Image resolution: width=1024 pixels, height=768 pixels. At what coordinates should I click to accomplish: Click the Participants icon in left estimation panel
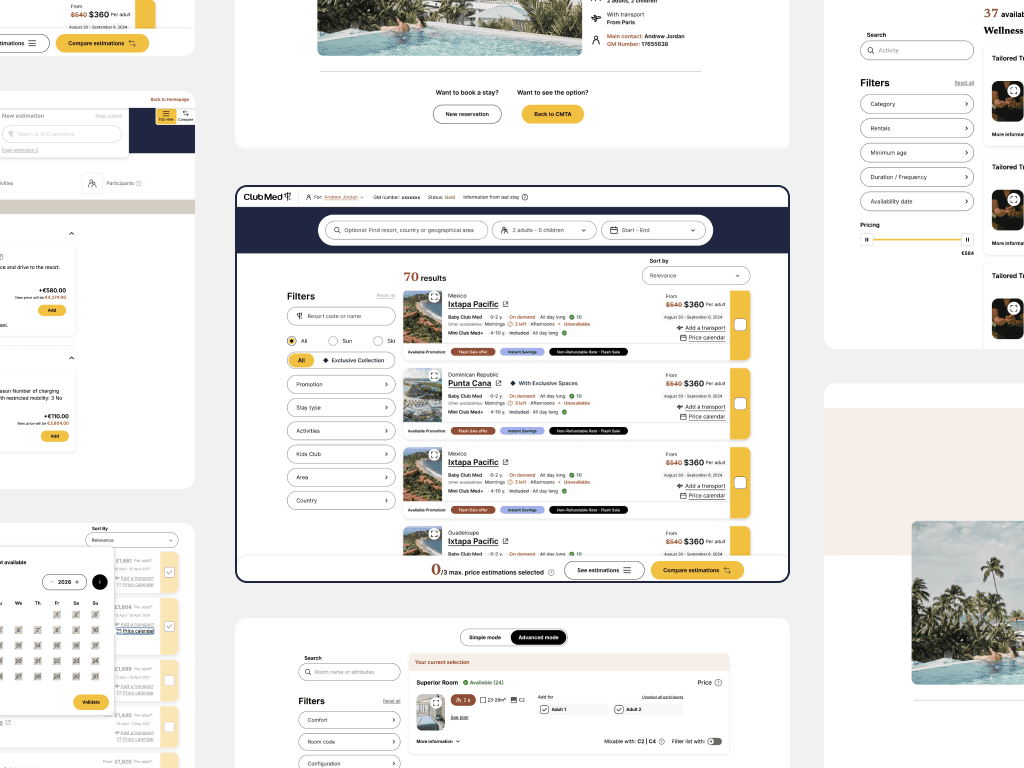tap(92, 184)
